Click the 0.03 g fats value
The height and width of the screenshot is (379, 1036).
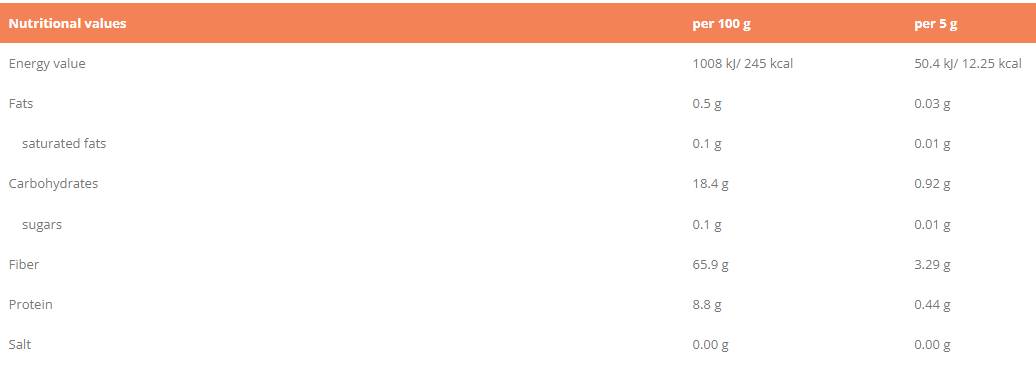click(x=932, y=104)
